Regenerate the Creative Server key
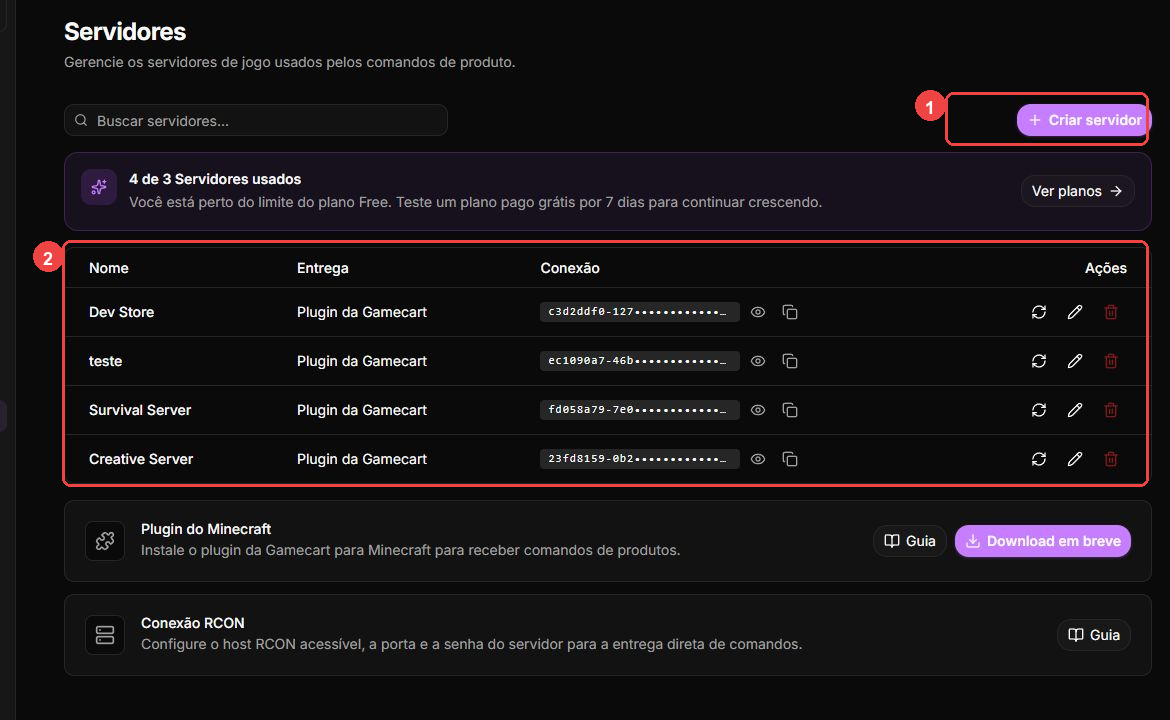The height and width of the screenshot is (720, 1170). coord(1039,460)
